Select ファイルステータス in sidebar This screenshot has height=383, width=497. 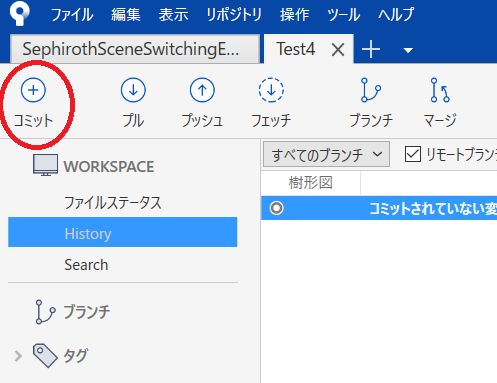click(113, 203)
